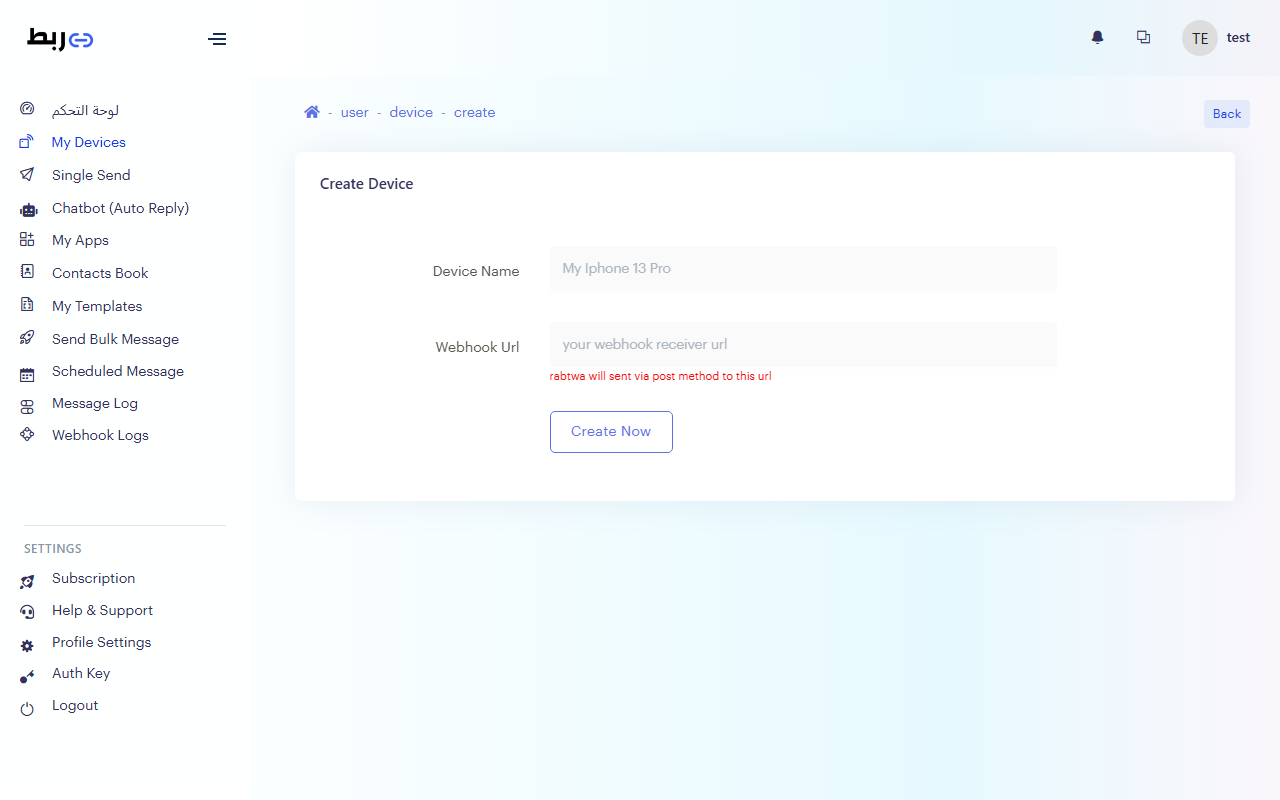
Task: Focus the Device Name input field
Action: 802,269
